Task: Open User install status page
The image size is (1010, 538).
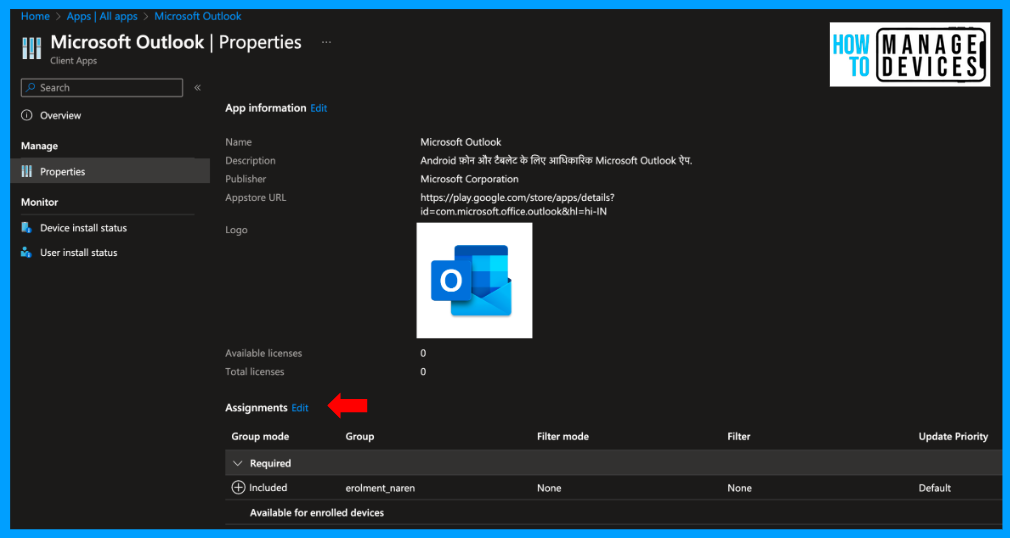Action: pyautogui.click(x=79, y=253)
